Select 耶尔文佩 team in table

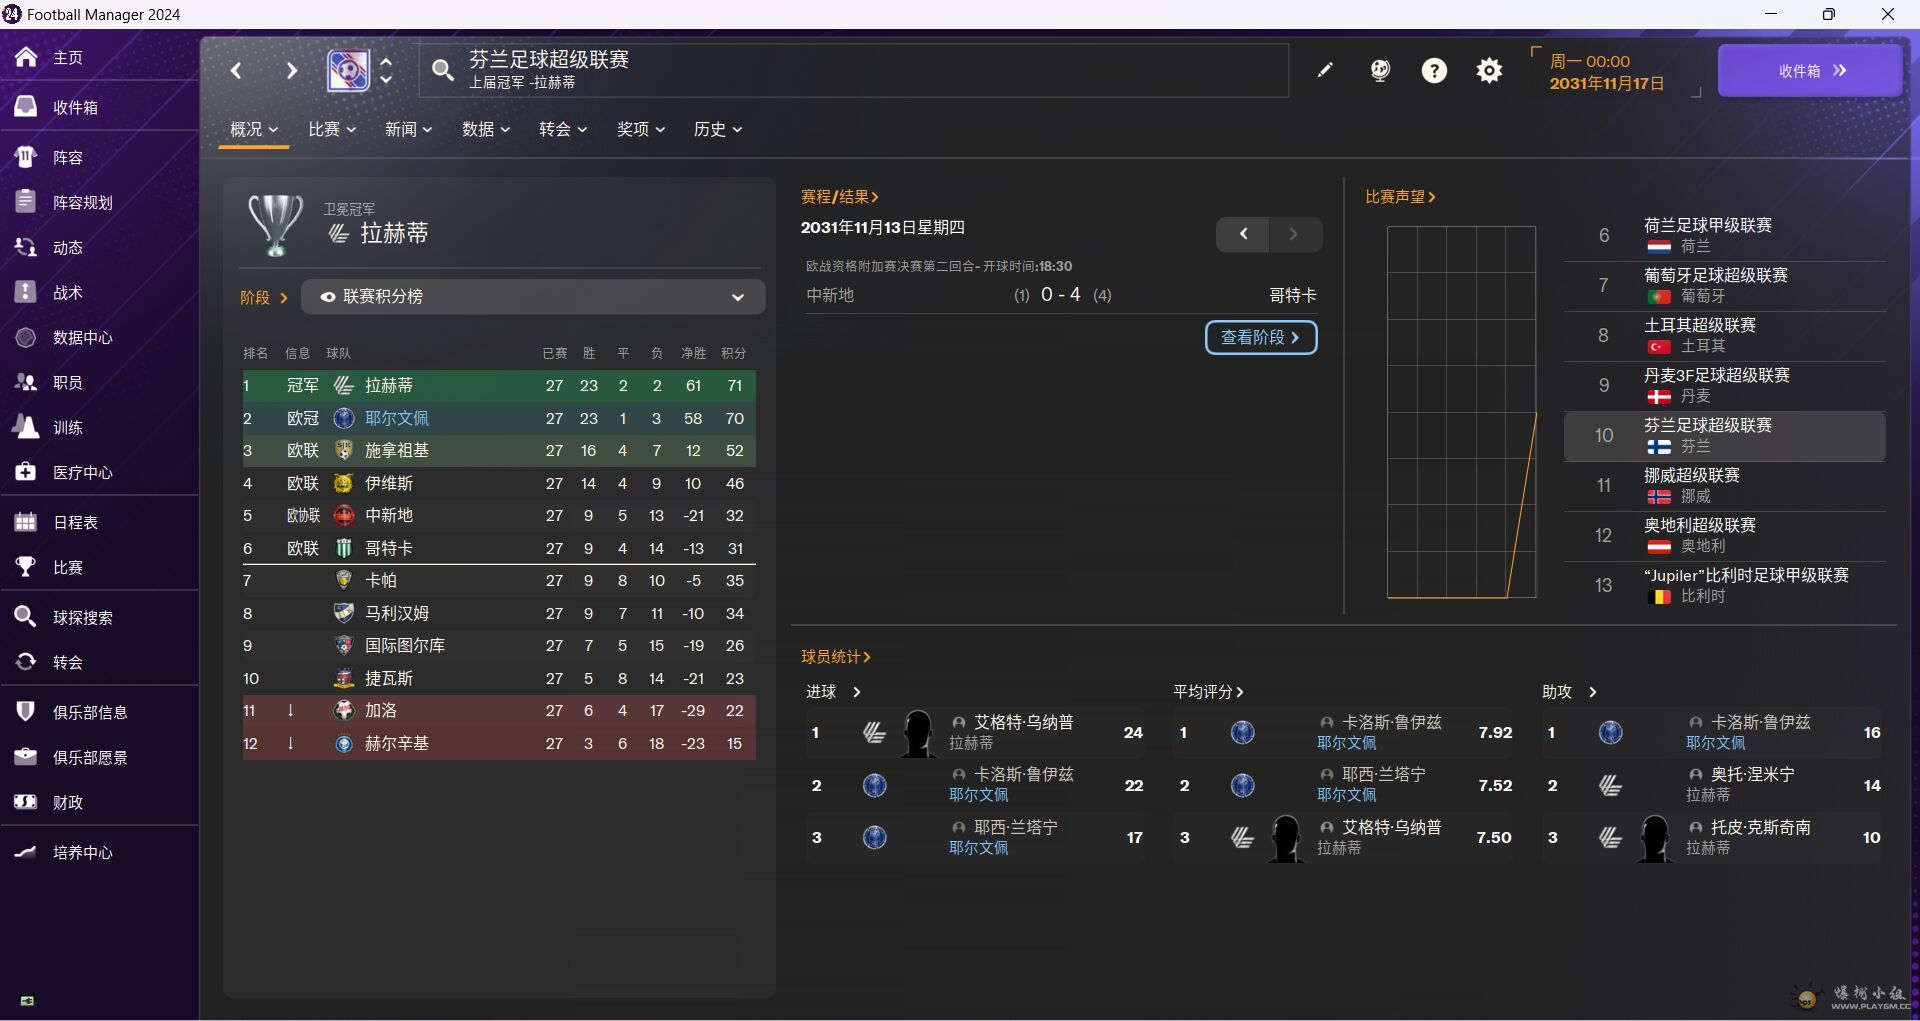pyautogui.click(x=397, y=418)
